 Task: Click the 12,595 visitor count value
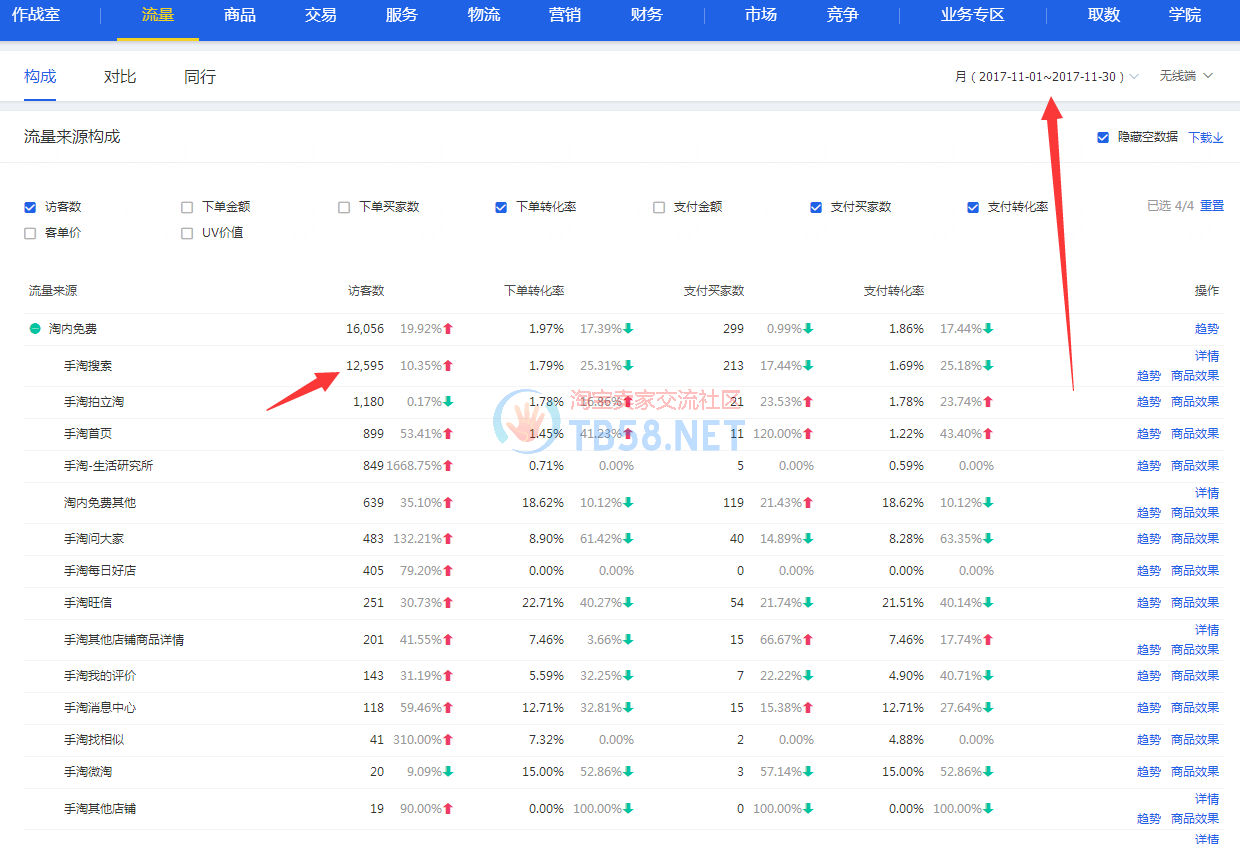(365, 366)
